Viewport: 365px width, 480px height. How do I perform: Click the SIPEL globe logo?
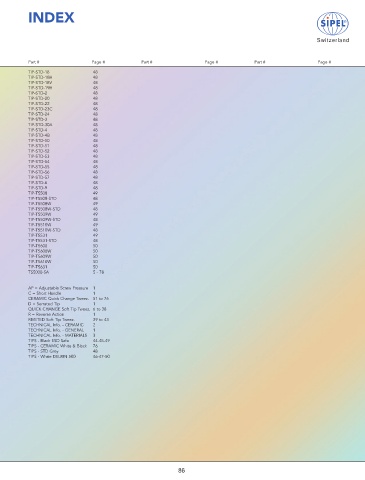point(332,23)
